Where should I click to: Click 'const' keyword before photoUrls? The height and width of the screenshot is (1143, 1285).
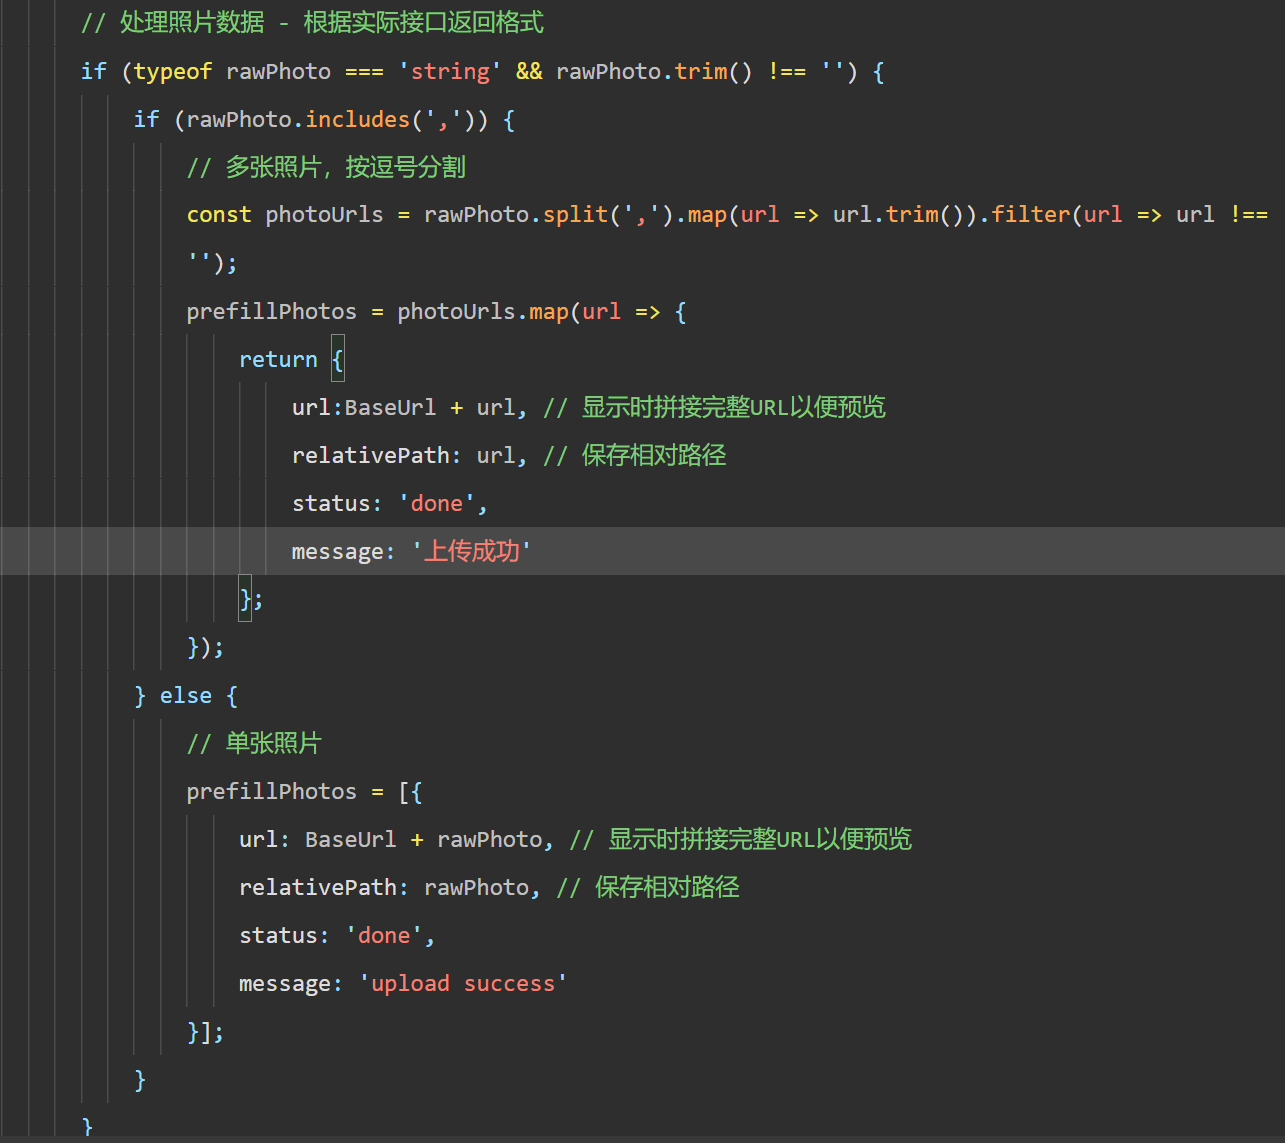219,214
